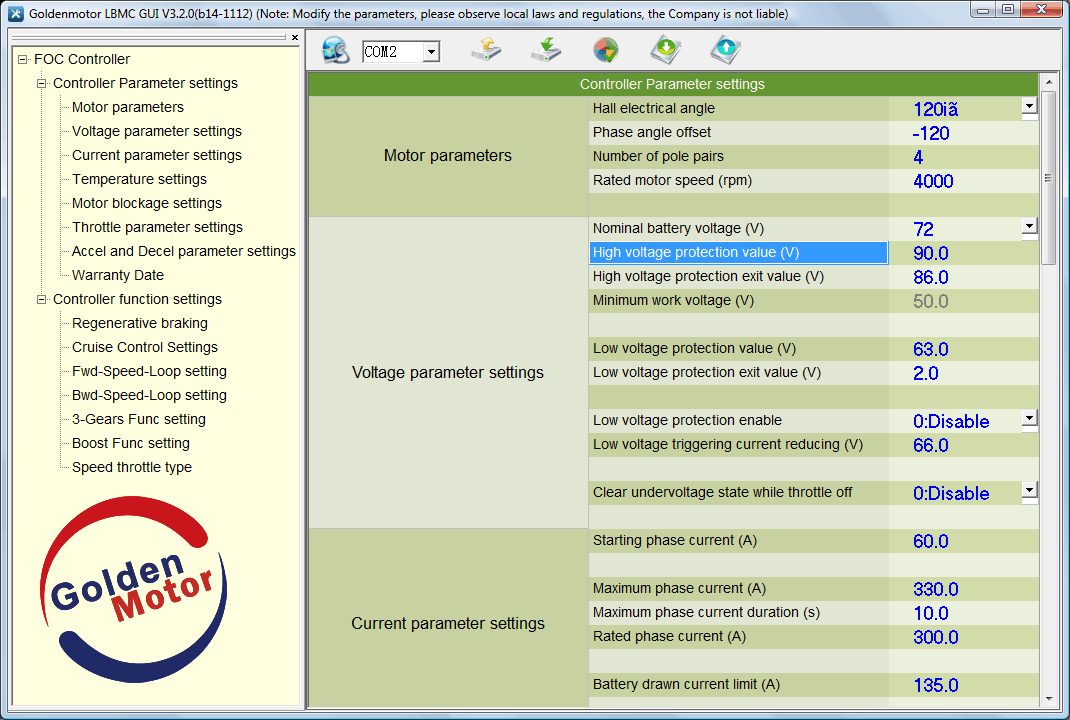This screenshot has width=1070, height=720.
Task: Click the drive icon with yellow up arrow
Action: click(486, 50)
